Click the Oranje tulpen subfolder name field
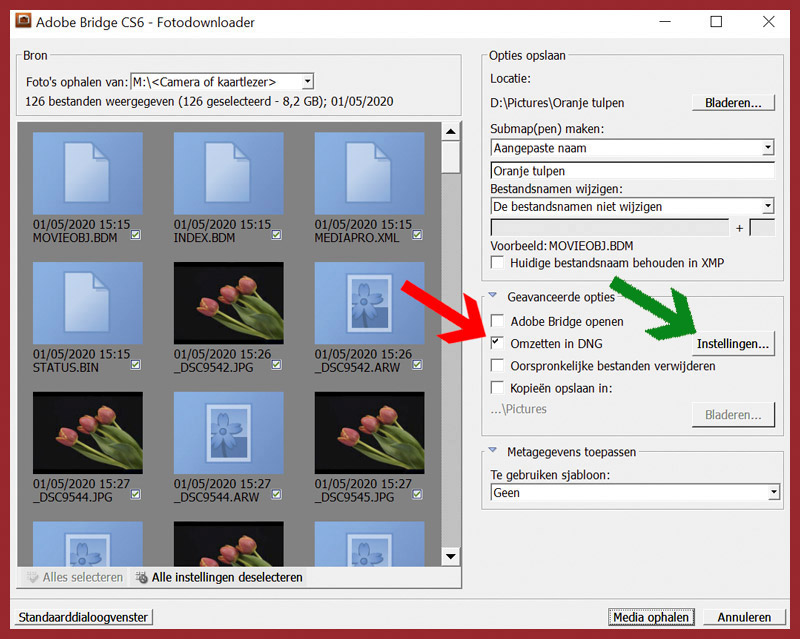Image resolution: width=800 pixels, height=639 pixels. (632, 170)
